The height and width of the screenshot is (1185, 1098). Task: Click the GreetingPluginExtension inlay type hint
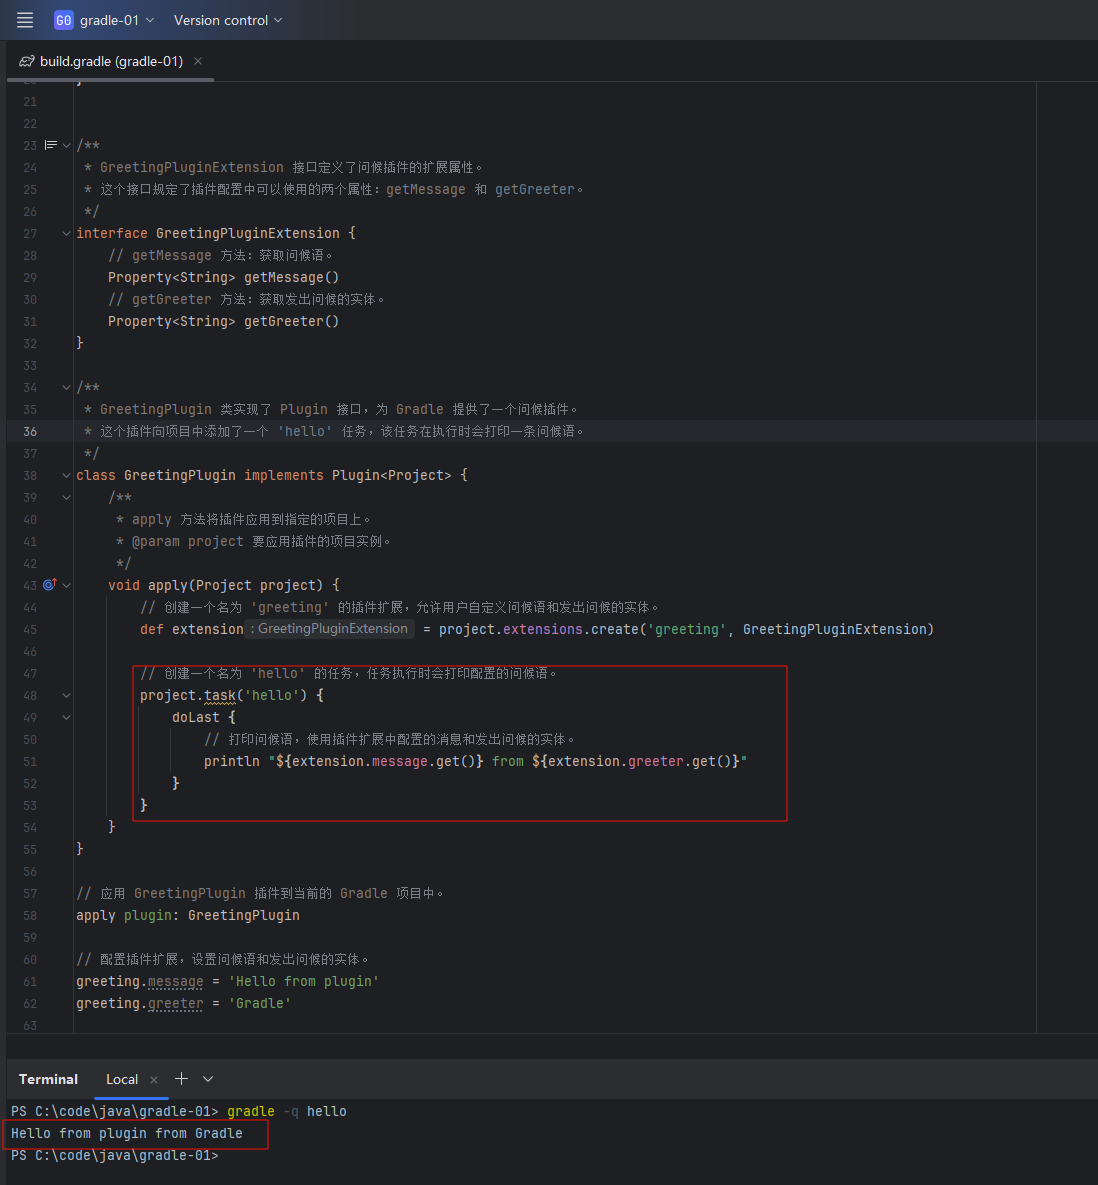point(329,629)
